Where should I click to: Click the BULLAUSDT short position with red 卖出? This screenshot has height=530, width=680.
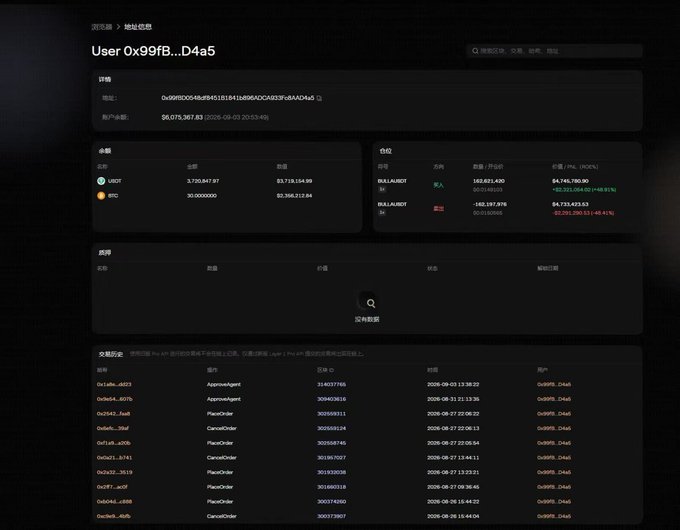coord(392,204)
